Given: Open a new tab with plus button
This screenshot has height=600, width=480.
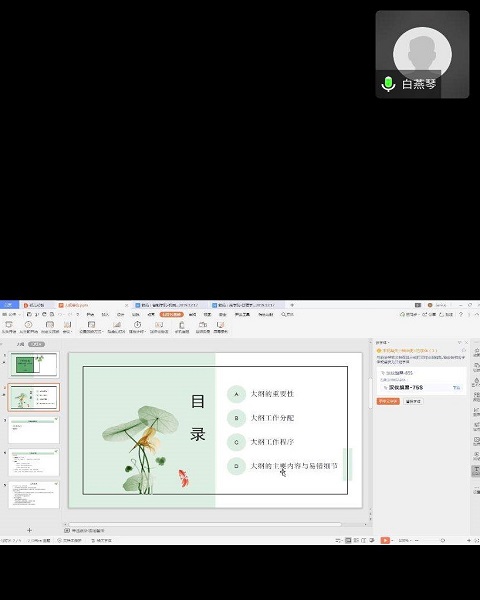Looking at the screenshot, I should click(292, 305).
